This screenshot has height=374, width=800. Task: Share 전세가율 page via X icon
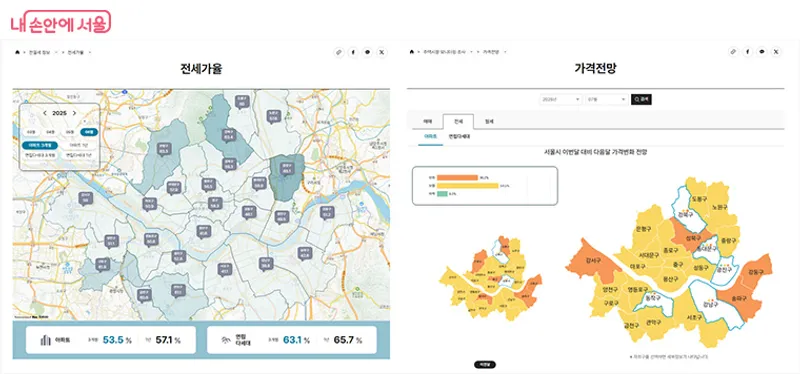click(382, 52)
